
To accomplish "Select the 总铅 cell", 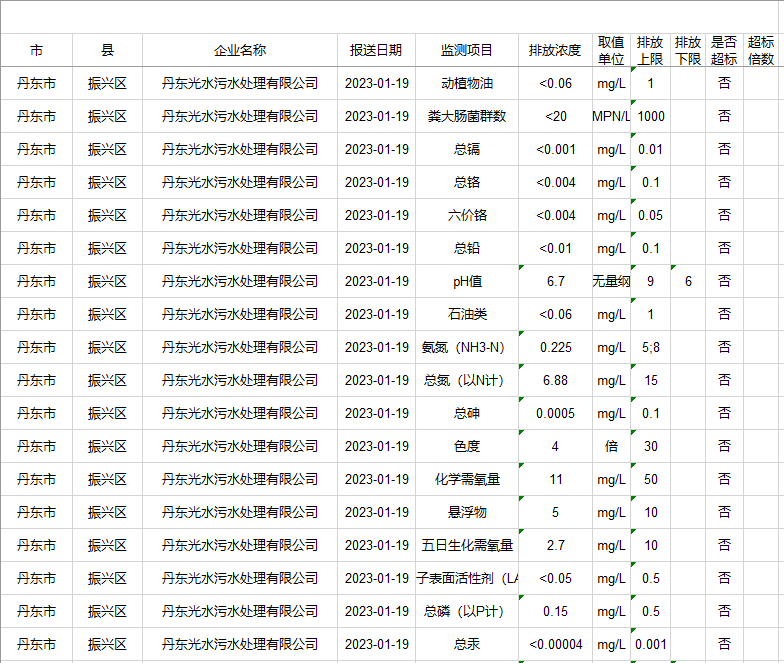I will point(467,248).
